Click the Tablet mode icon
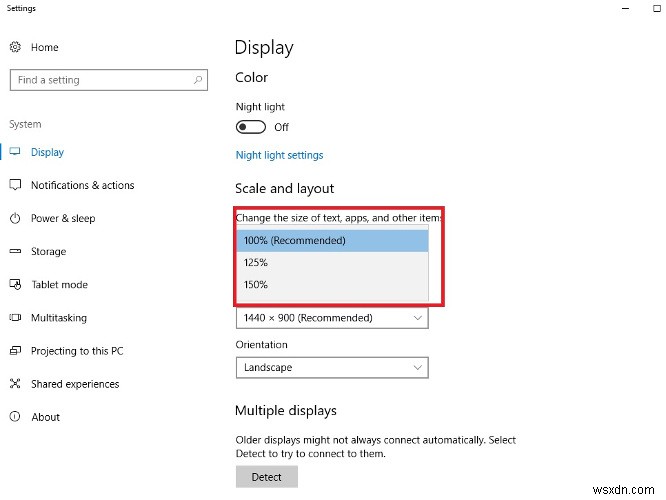 [x=15, y=284]
